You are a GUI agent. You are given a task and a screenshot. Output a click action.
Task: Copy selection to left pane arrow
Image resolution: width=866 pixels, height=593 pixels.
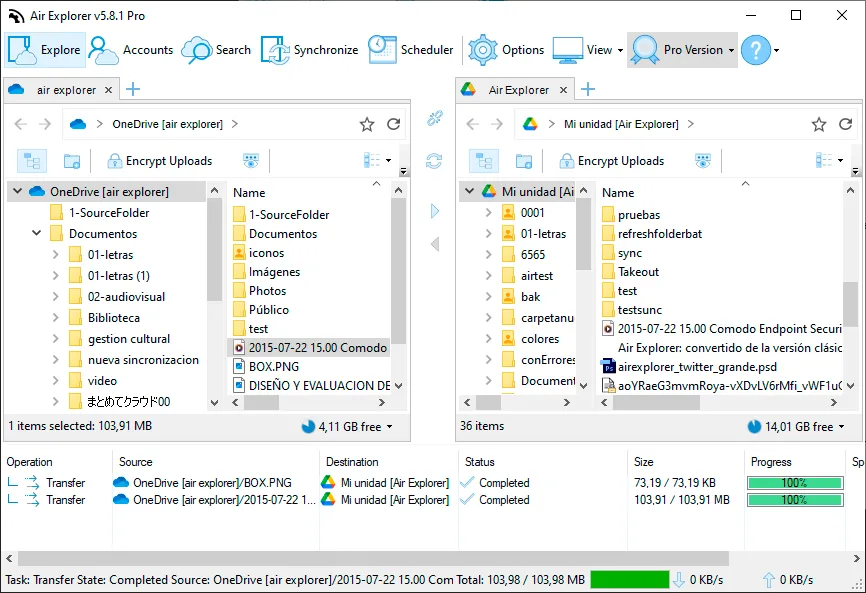click(435, 244)
